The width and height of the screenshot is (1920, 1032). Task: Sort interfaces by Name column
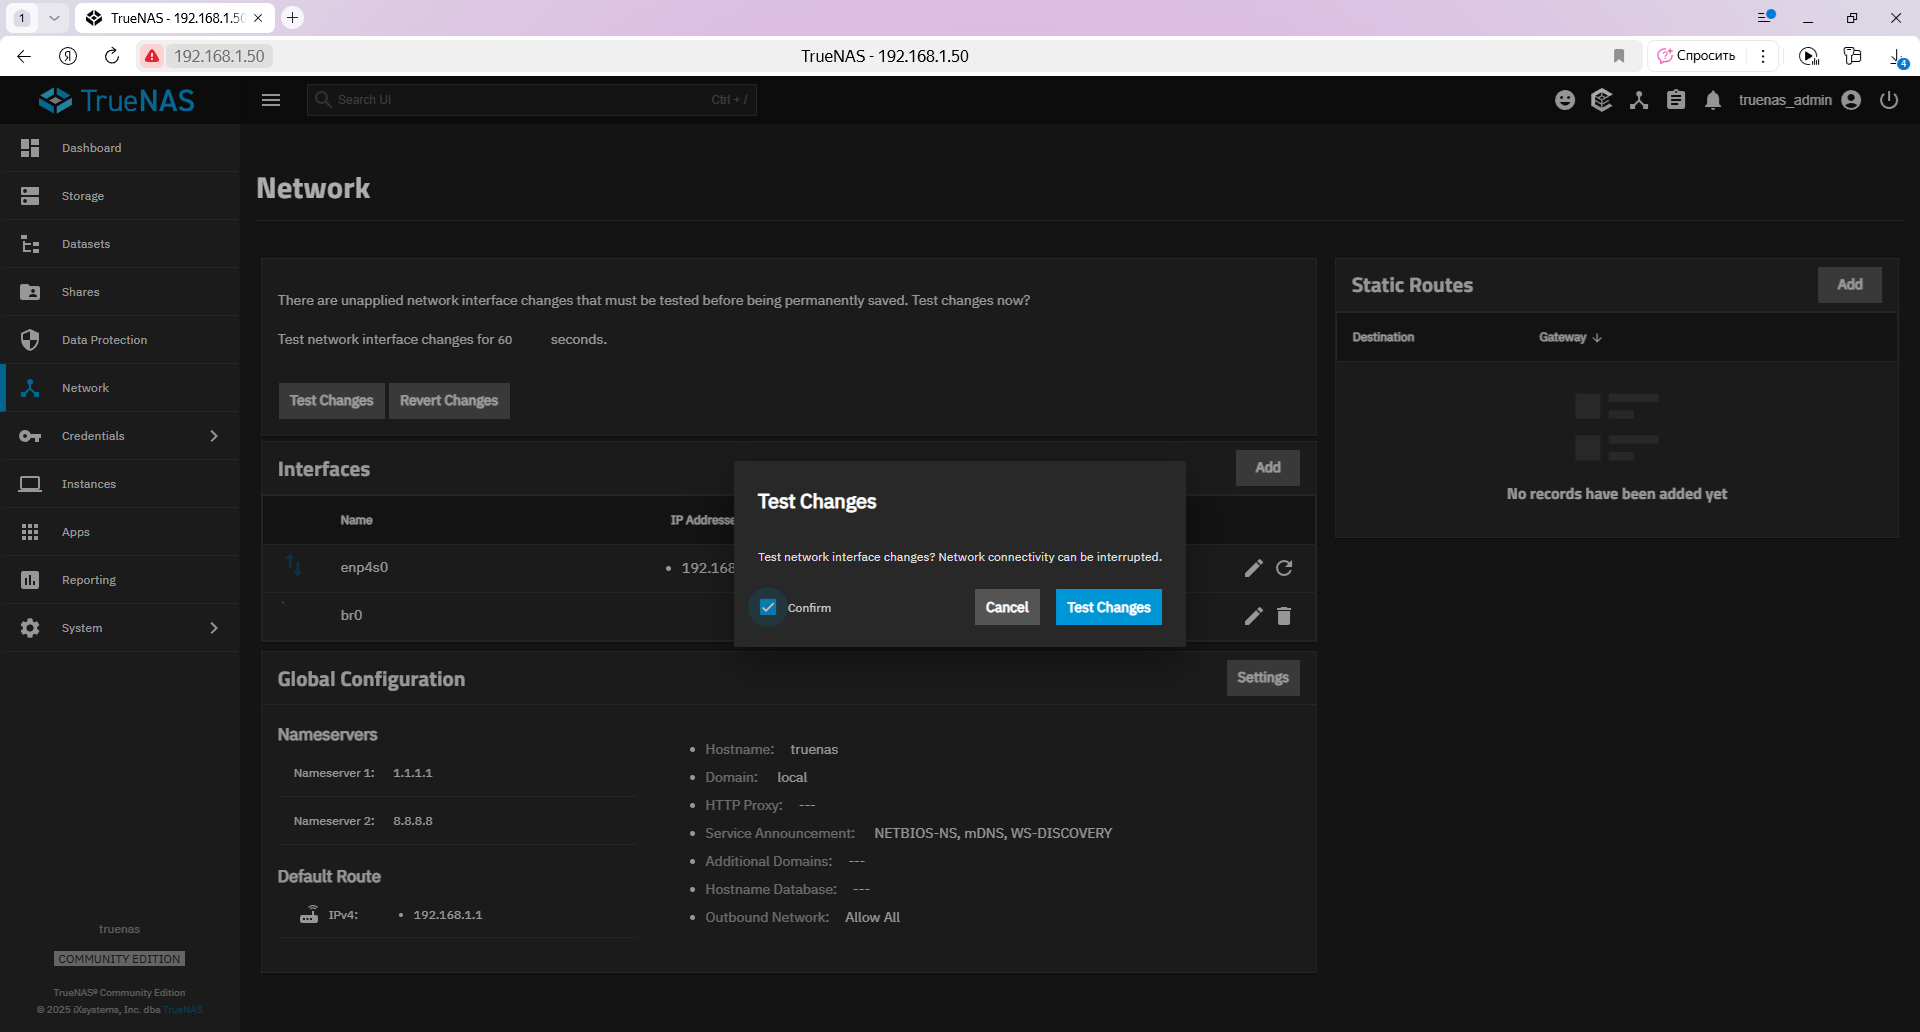[356, 520]
